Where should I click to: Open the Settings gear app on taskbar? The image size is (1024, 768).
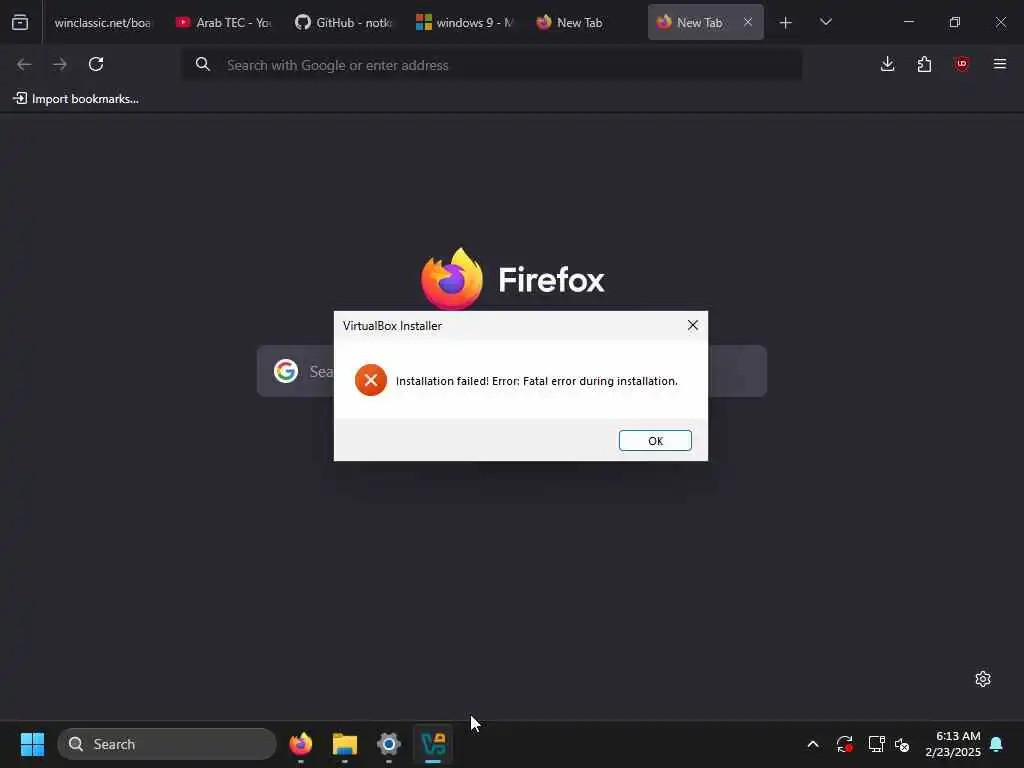click(x=389, y=744)
